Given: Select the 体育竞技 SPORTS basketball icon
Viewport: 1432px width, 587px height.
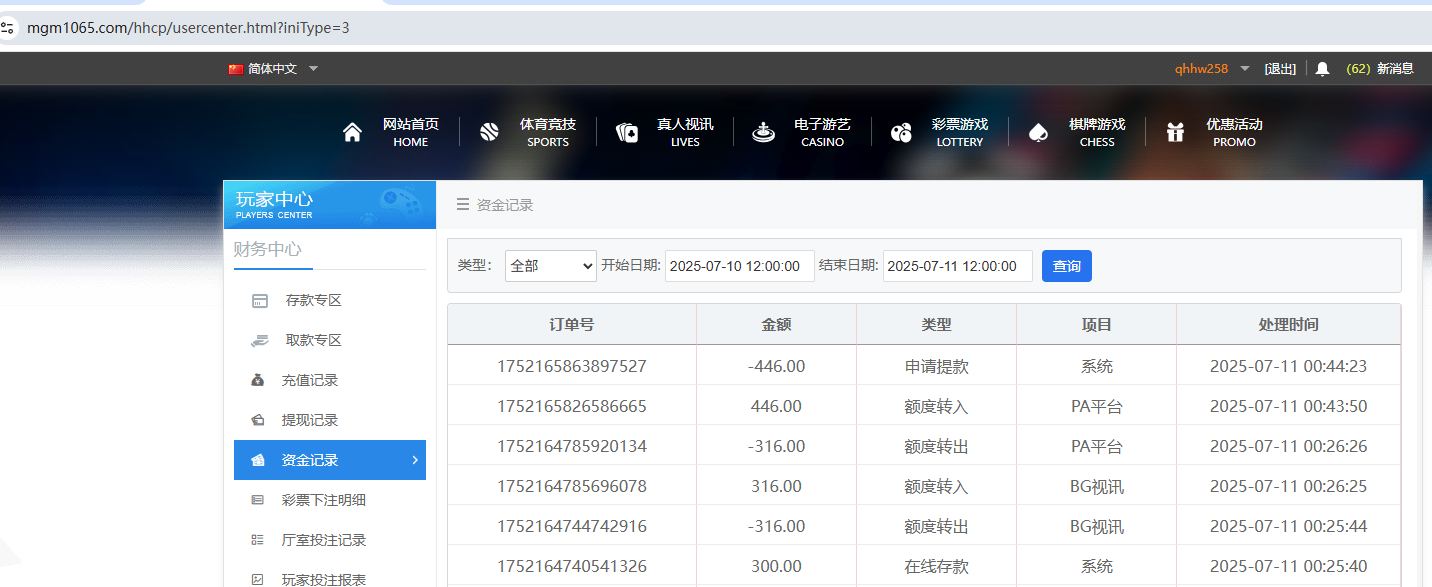Looking at the screenshot, I should [489, 131].
